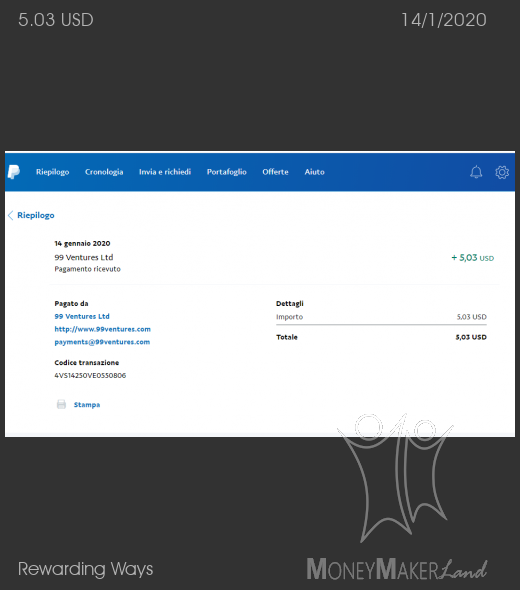Select transaction code 4VS14250VE0550806

coord(90,376)
